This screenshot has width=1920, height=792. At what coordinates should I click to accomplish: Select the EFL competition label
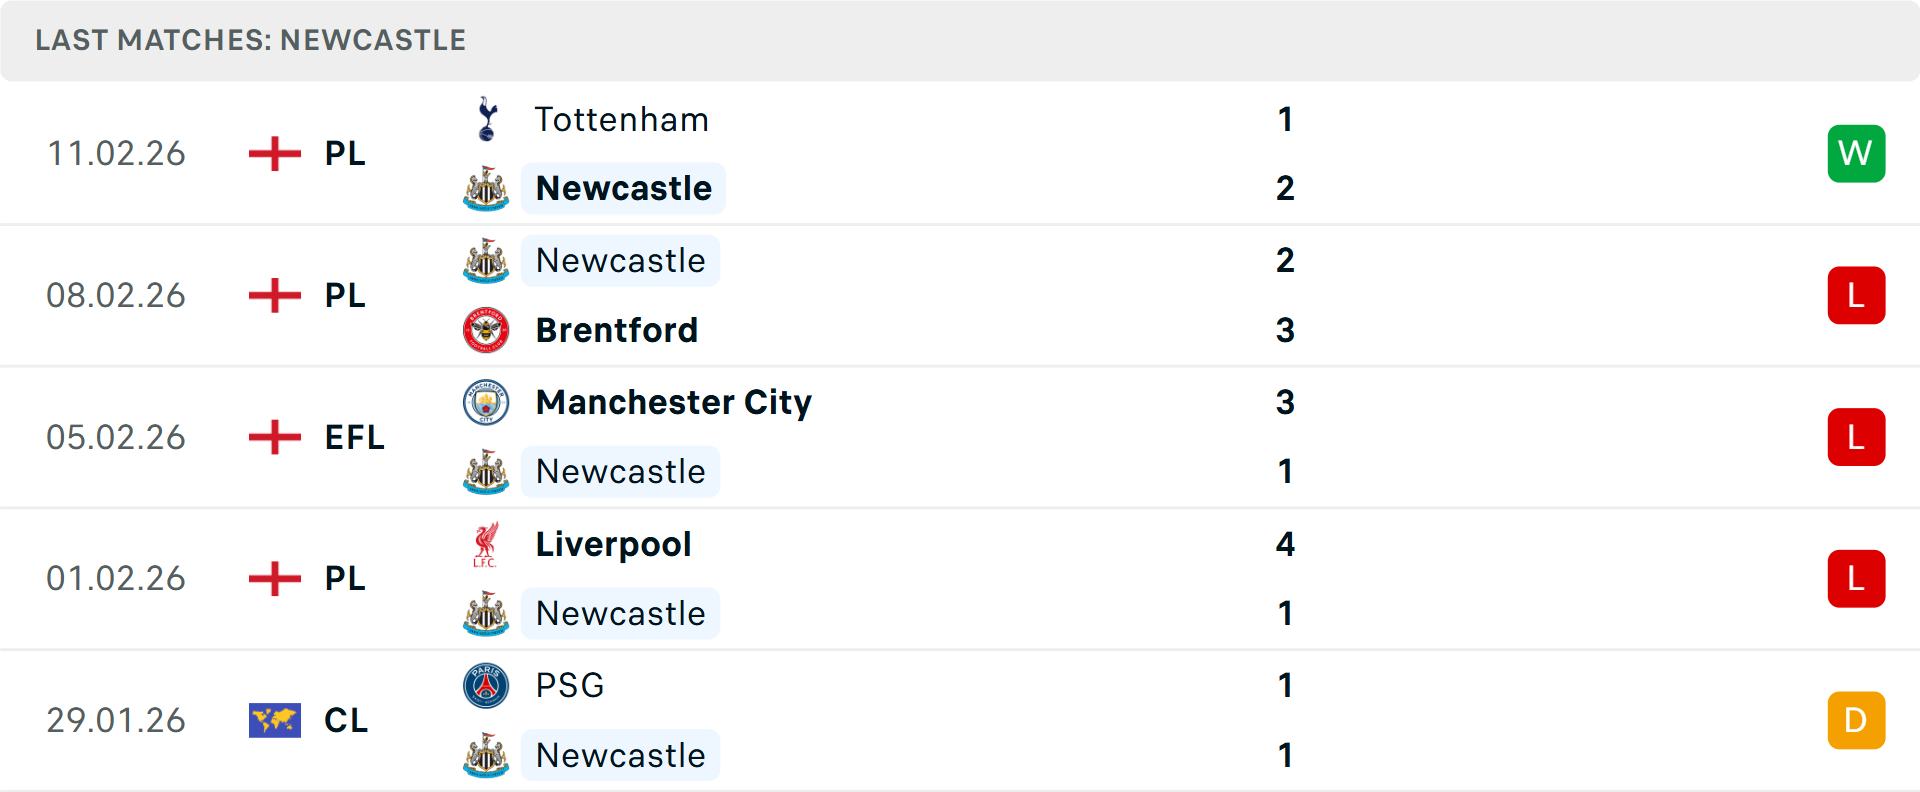(x=353, y=437)
